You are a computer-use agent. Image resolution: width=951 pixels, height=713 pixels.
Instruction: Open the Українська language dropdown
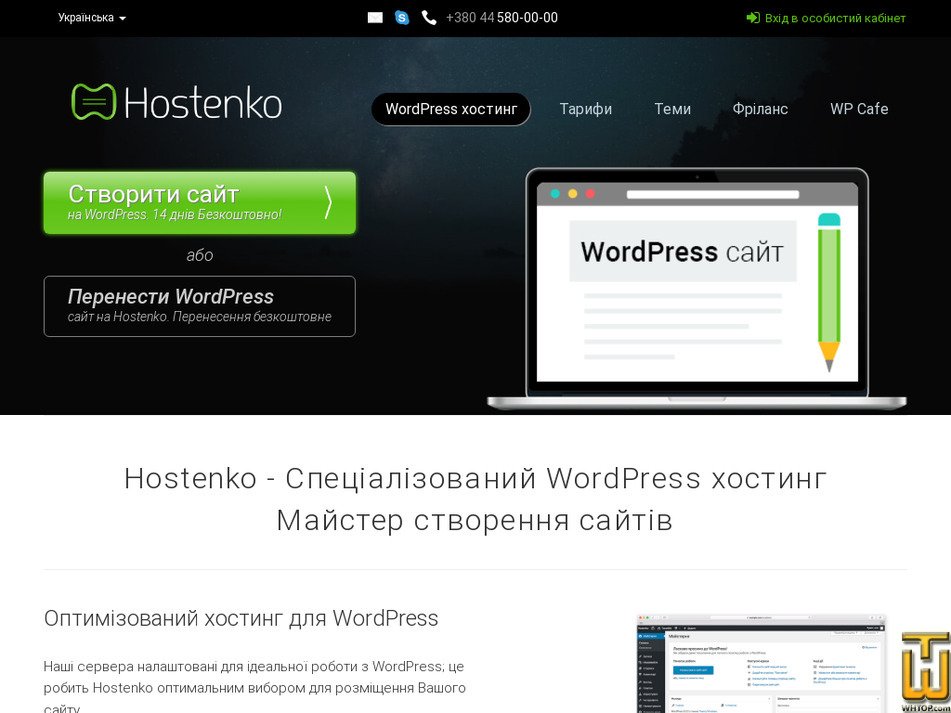(89, 17)
